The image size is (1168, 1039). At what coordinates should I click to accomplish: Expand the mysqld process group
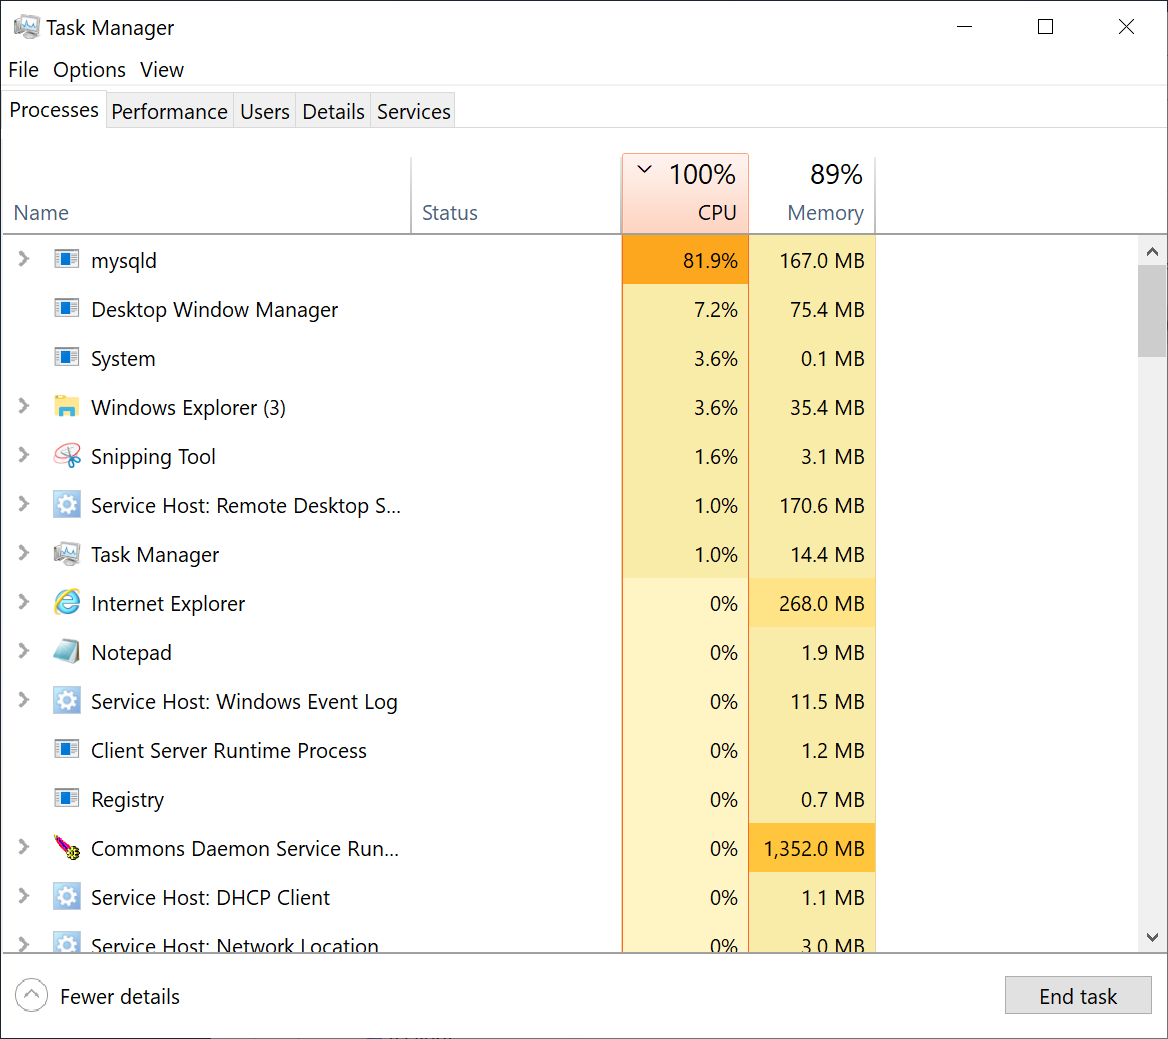pos(24,260)
